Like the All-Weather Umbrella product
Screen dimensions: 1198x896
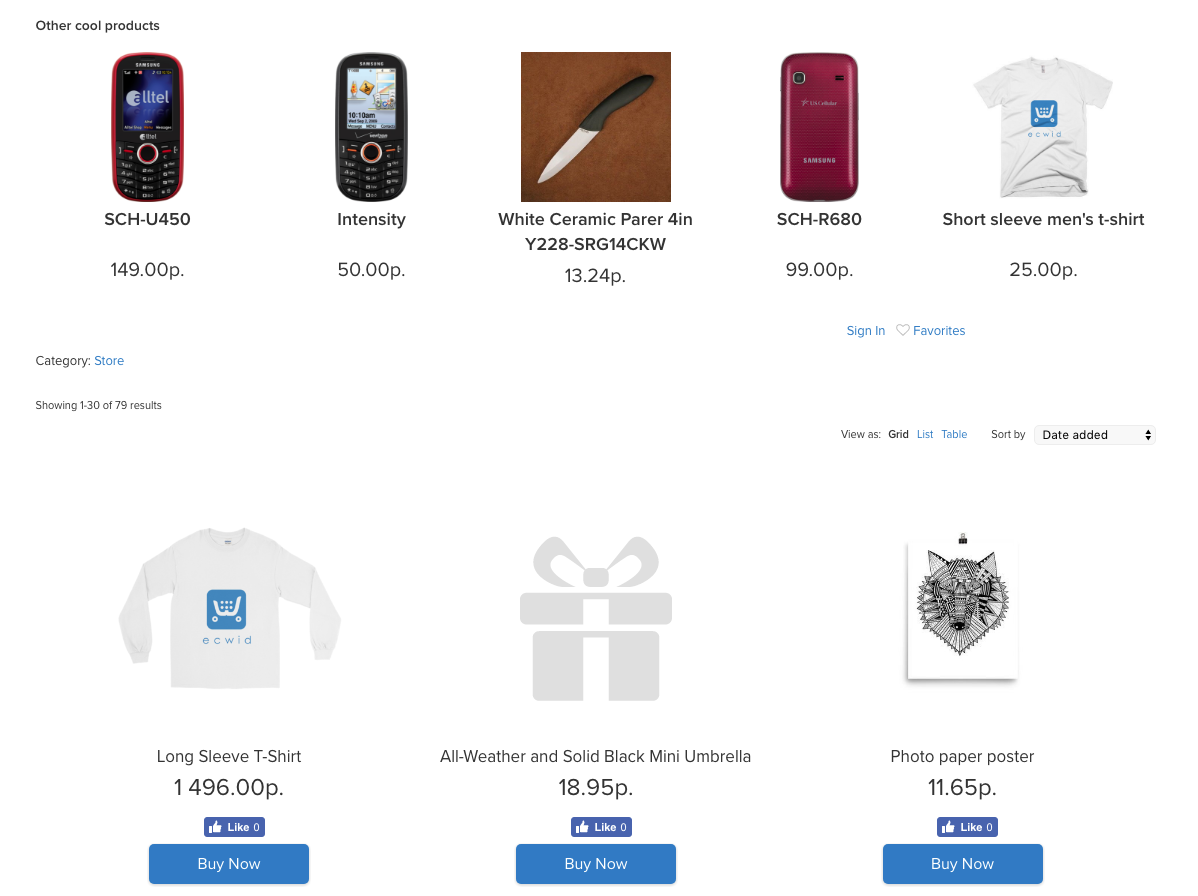pos(601,827)
